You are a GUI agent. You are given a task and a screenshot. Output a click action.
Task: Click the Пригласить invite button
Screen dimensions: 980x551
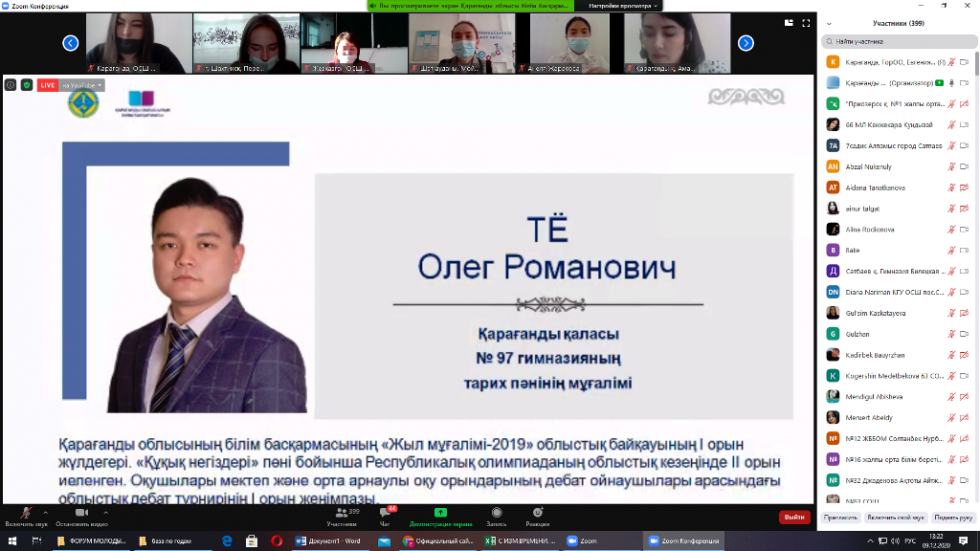coord(840,517)
